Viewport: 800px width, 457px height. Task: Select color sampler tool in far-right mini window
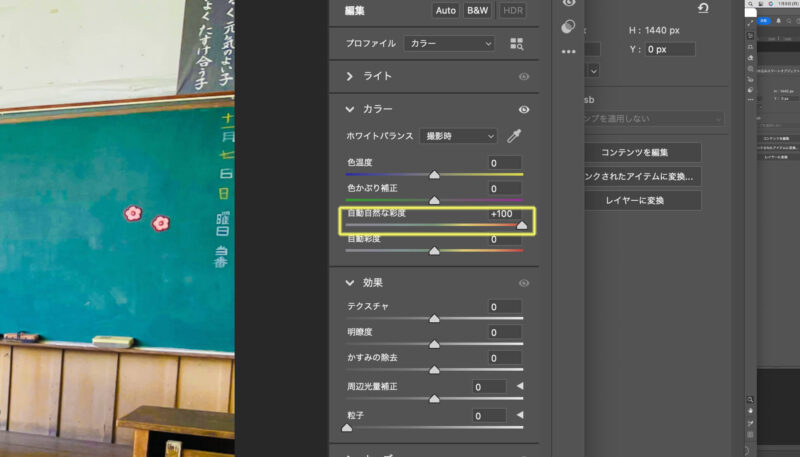(x=750, y=423)
